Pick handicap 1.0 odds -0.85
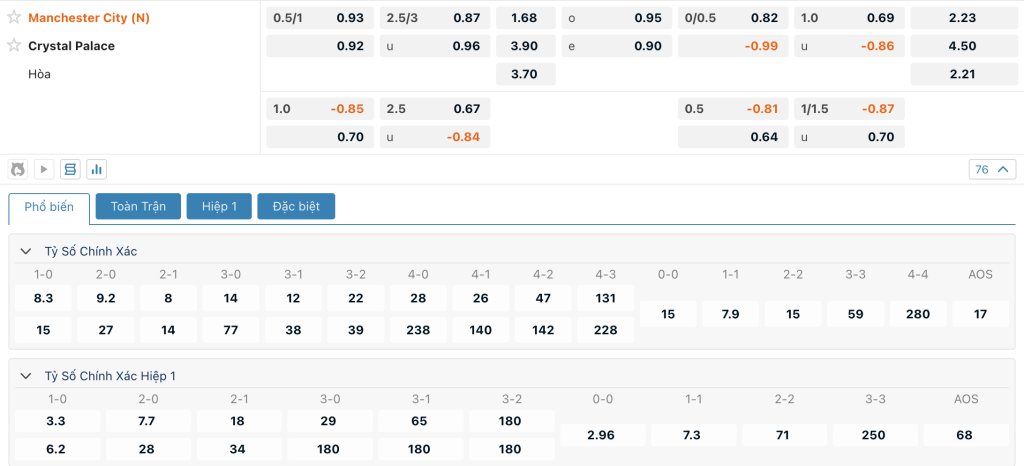 tap(320, 109)
